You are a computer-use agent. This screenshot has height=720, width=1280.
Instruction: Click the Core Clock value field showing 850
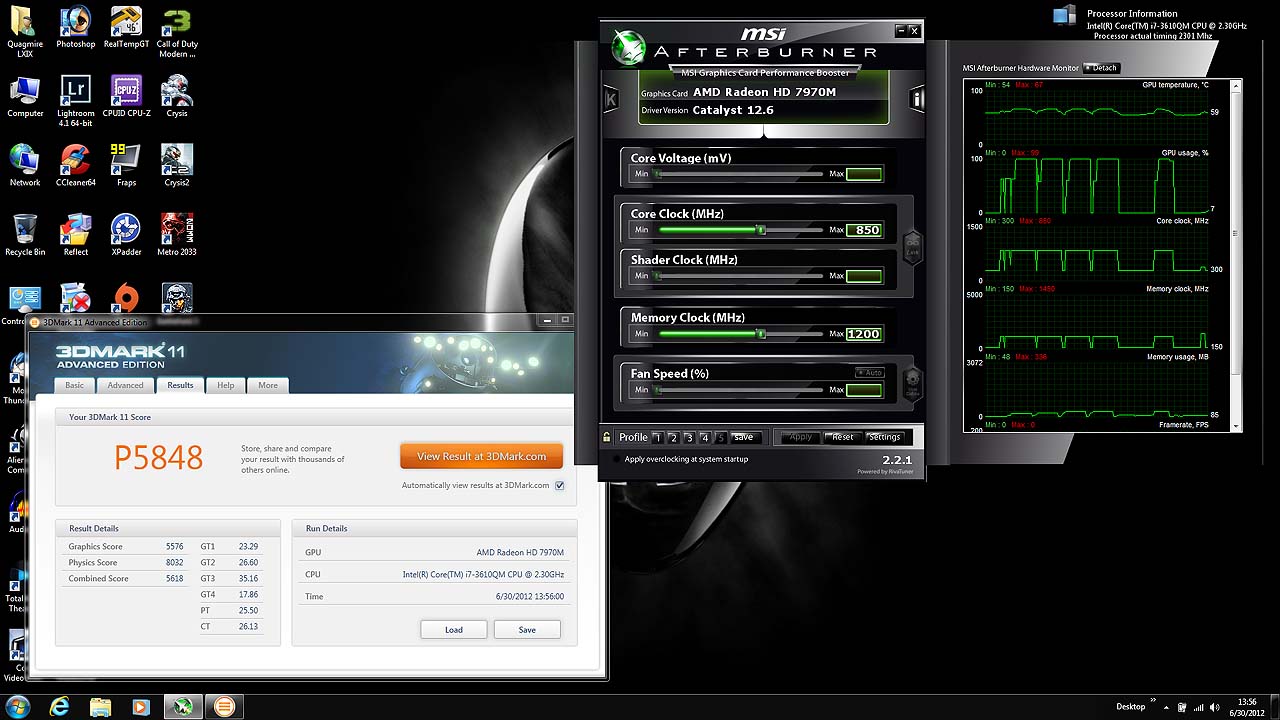(x=864, y=230)
